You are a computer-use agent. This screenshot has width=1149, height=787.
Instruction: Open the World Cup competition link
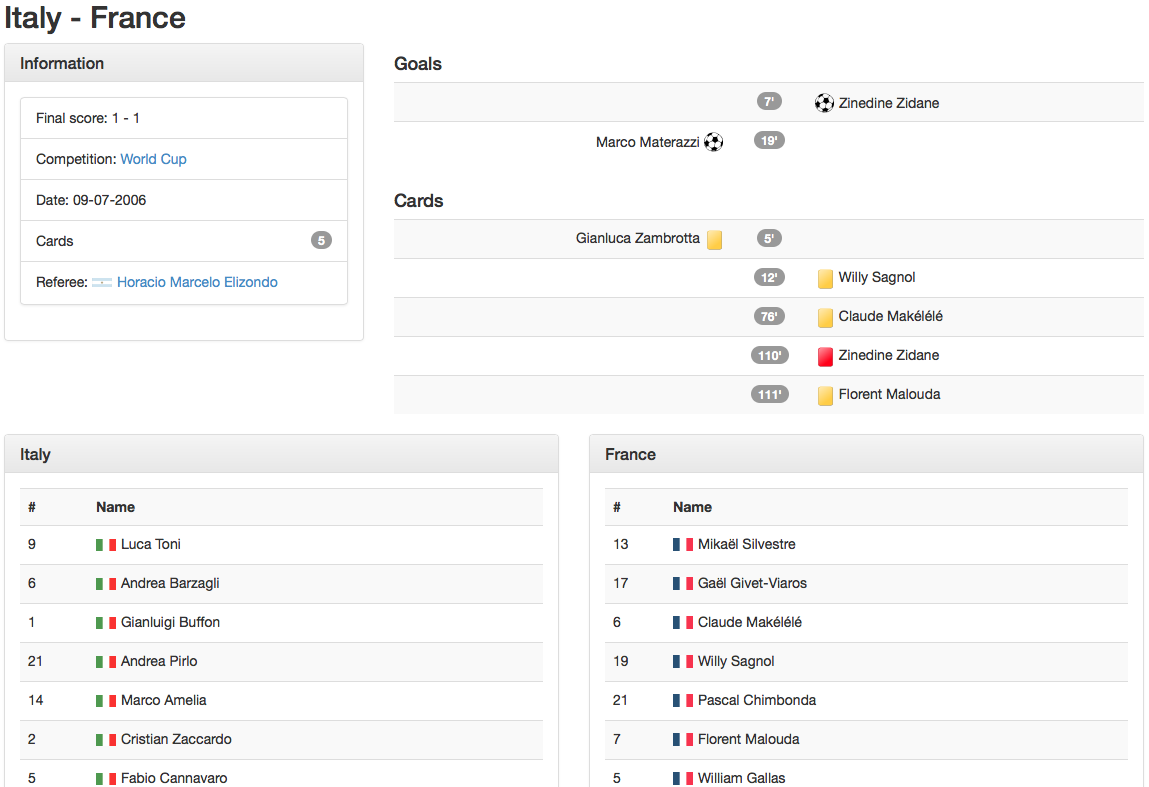point(153,159)
